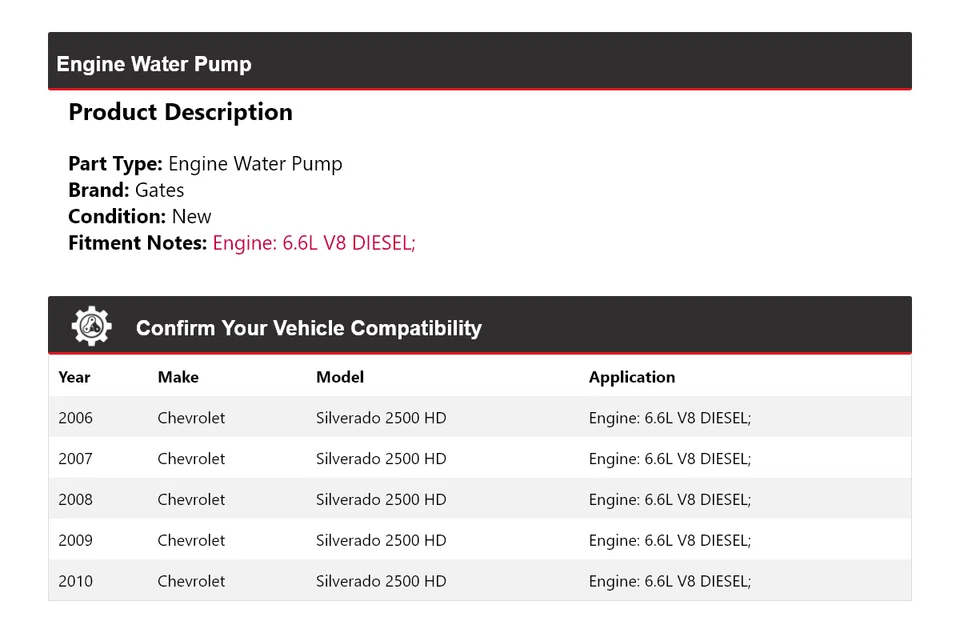Click the red Fitment Notes engine text

pos(313,243)
